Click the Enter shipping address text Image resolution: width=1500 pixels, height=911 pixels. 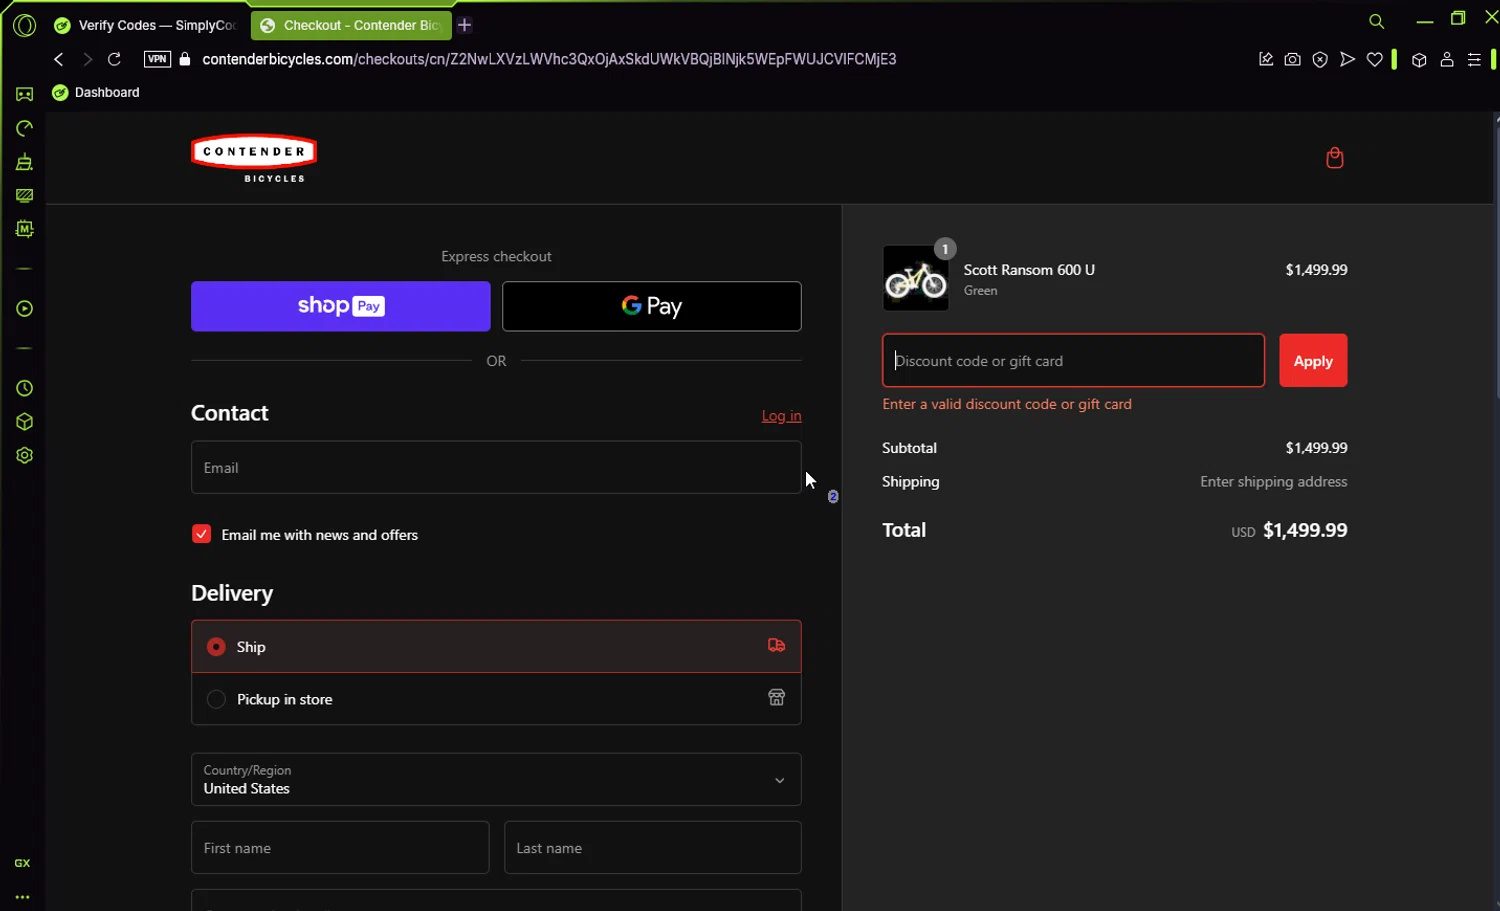pyautogui.click(x=1273, y=482)
